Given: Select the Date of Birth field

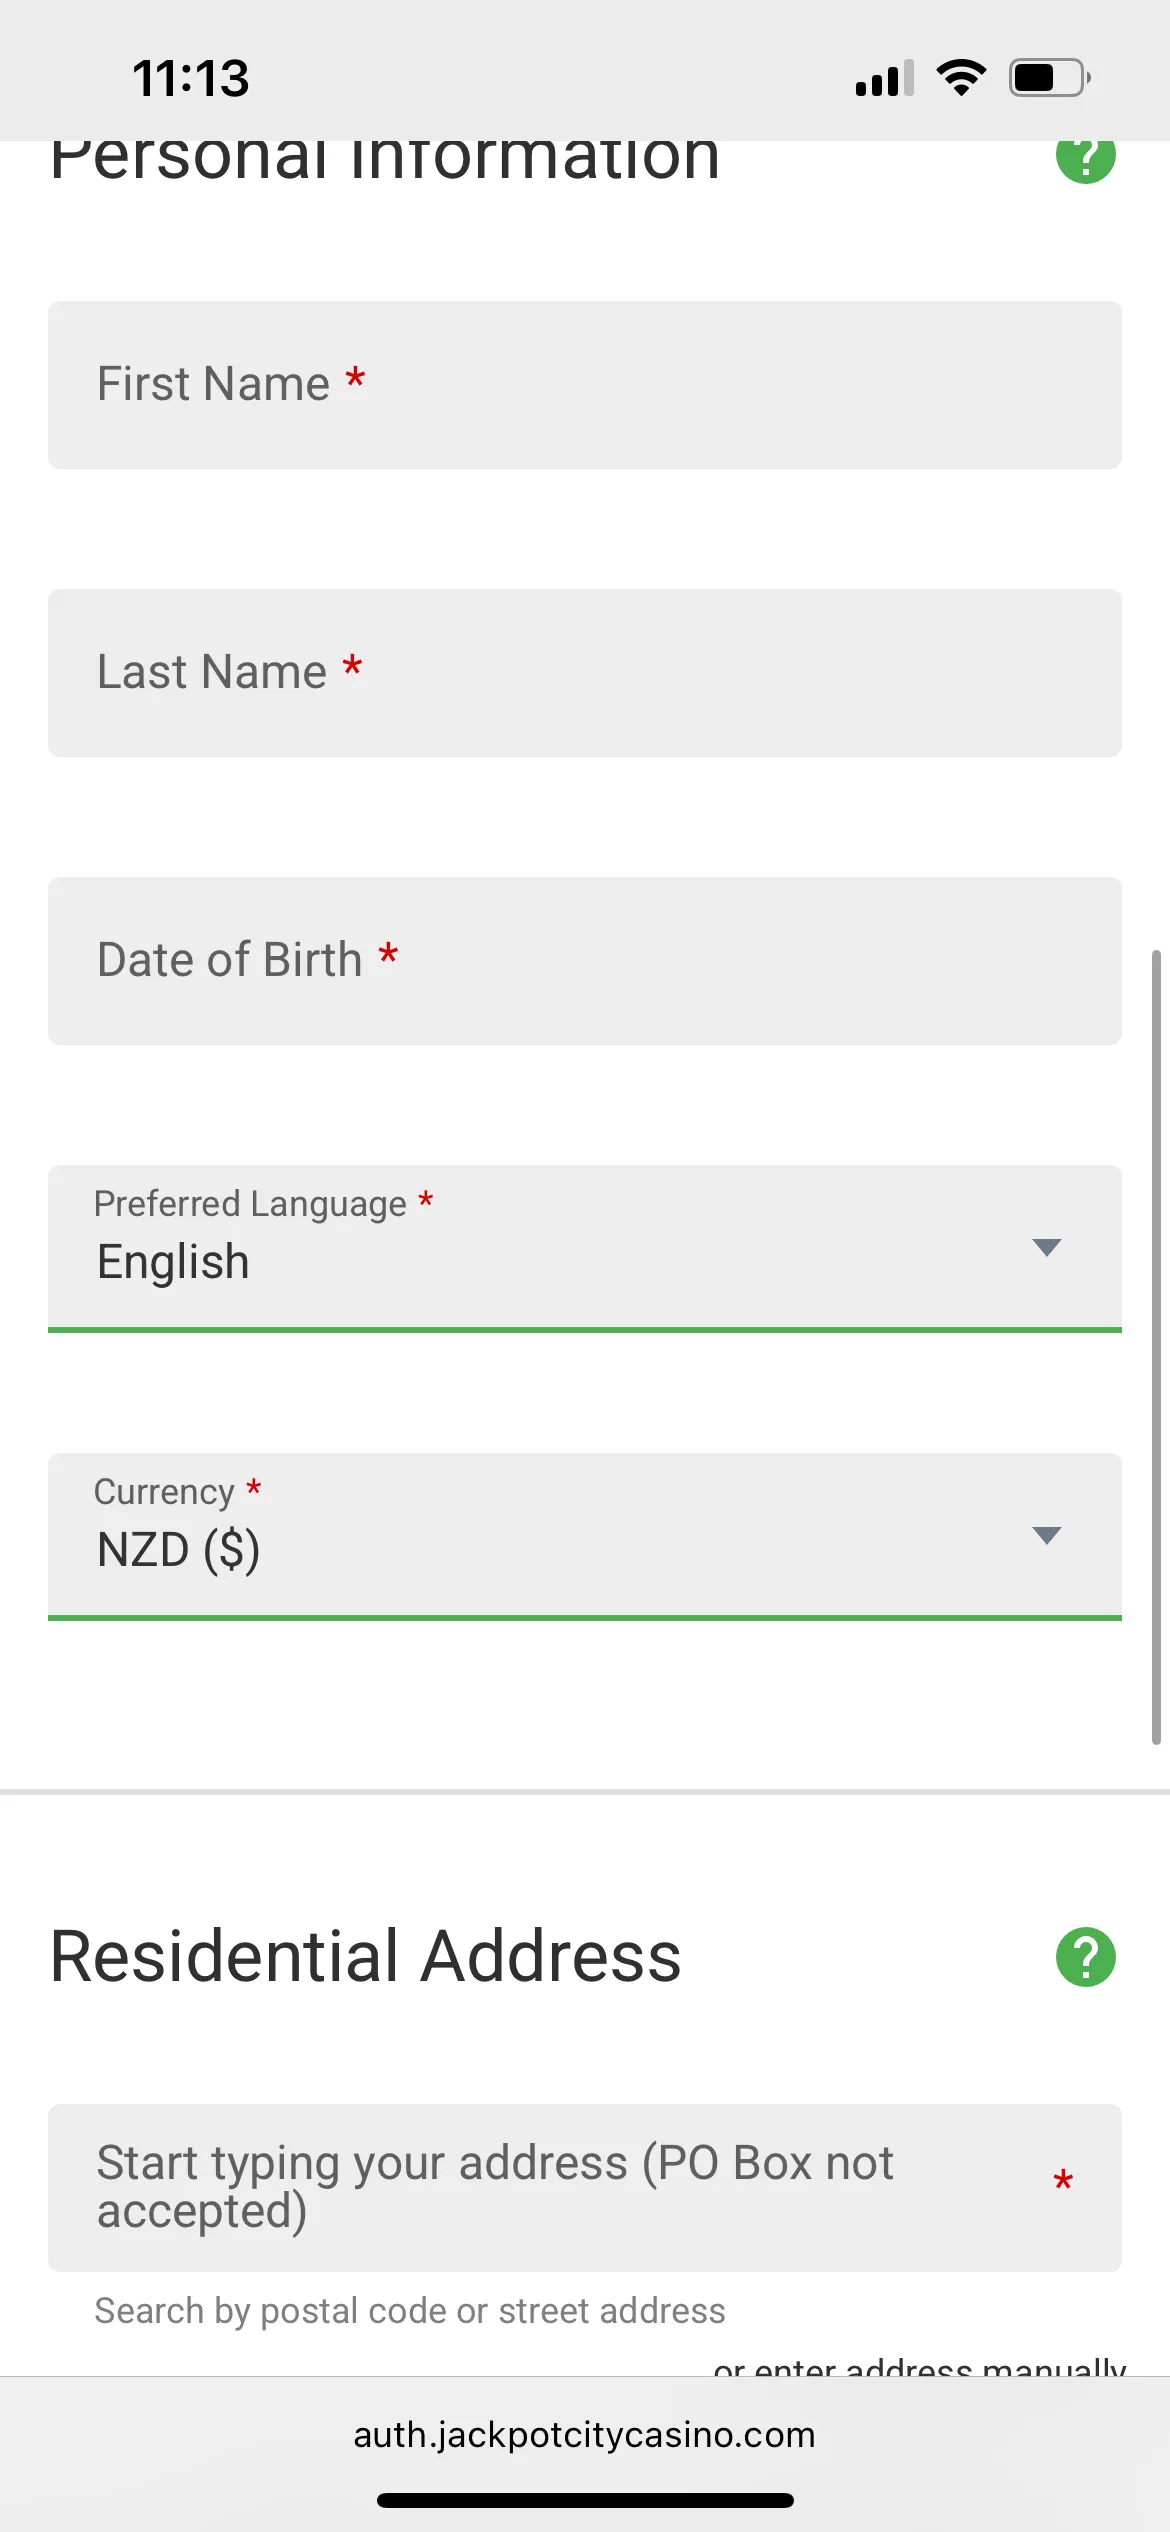Looking at the screenshot, I should (584, 961).
